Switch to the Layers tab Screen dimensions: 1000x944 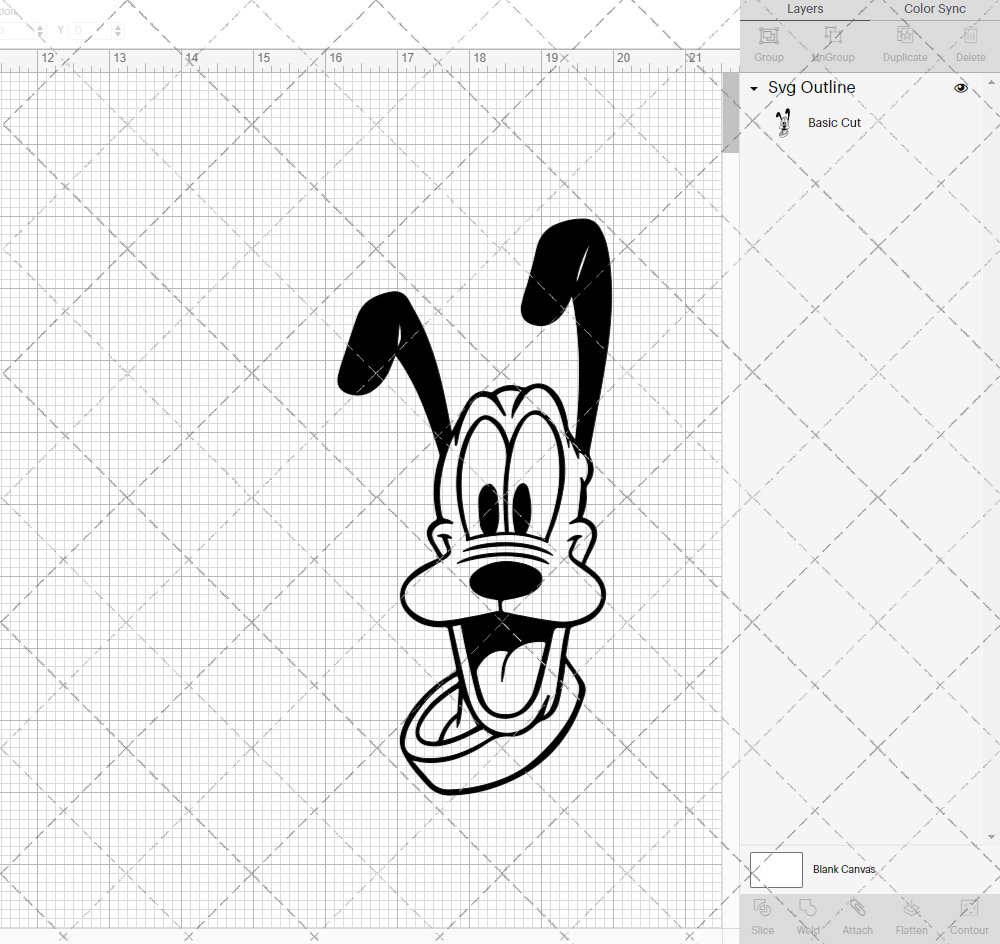[805, 9]
